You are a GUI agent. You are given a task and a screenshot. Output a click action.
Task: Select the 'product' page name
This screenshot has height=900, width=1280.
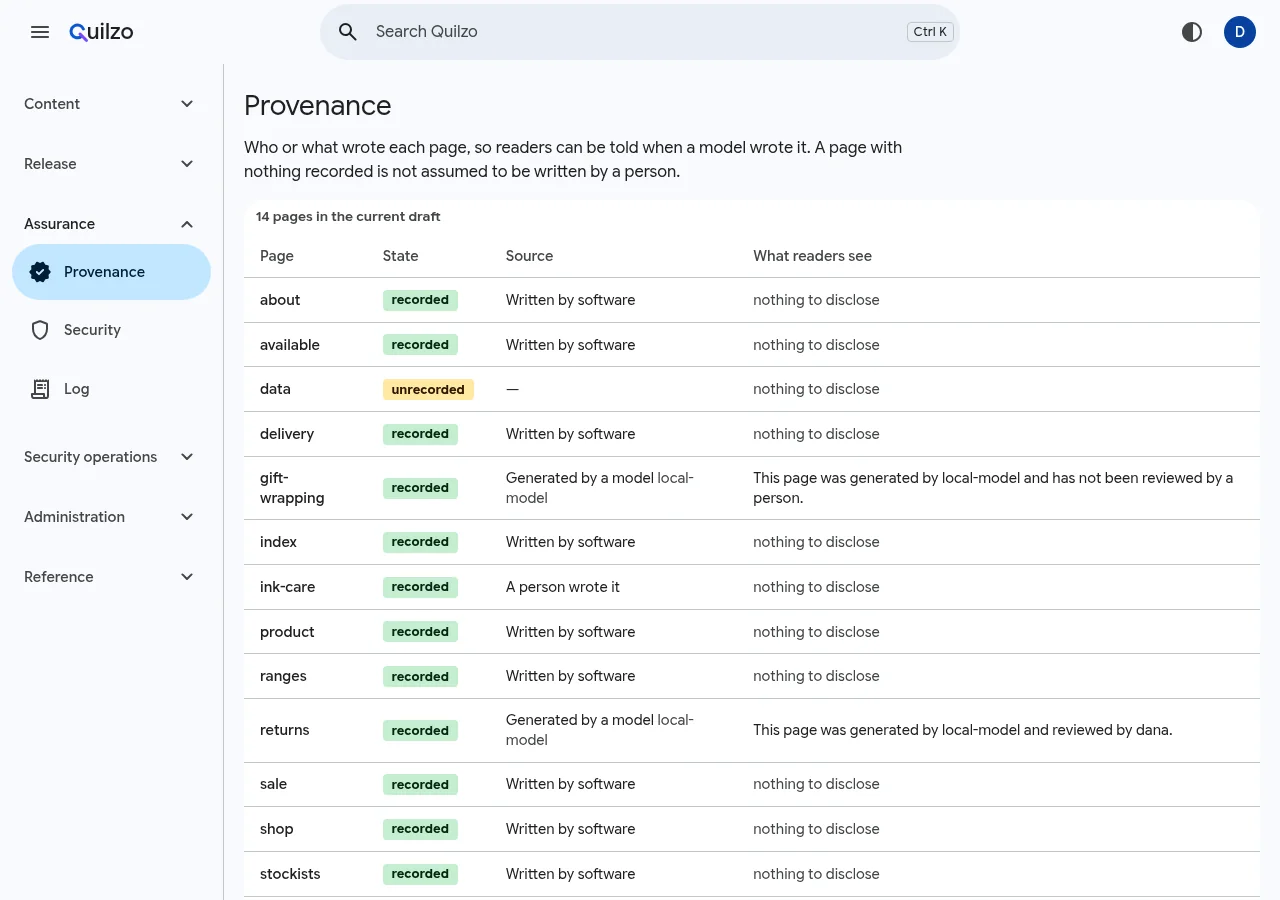click(x=287, y=632)
